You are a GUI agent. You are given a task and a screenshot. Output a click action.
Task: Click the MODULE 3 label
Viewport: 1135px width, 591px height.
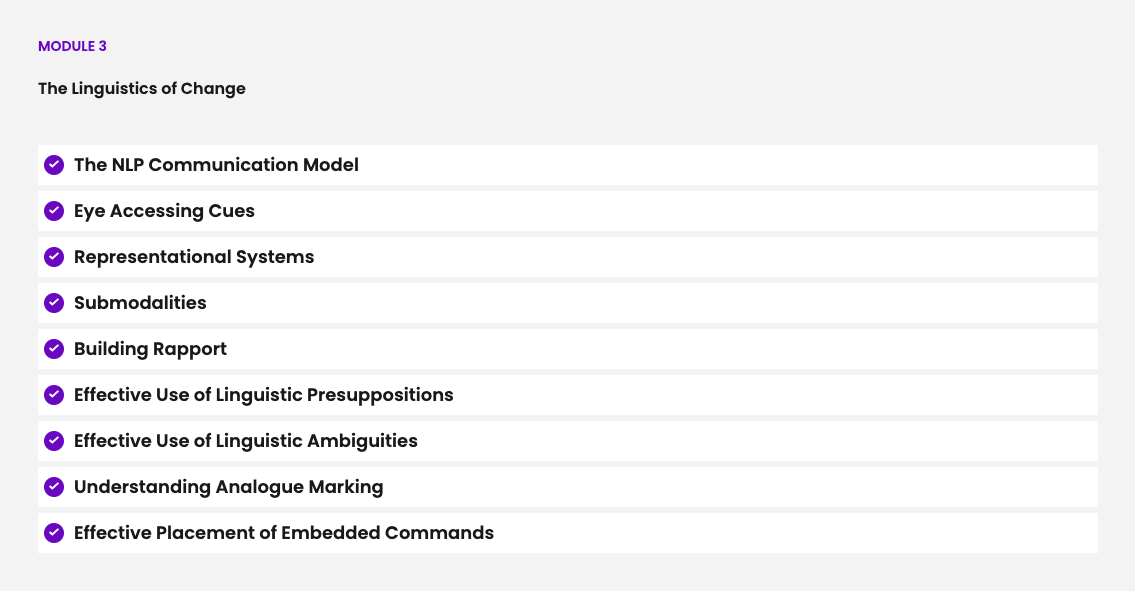[72, 46]
